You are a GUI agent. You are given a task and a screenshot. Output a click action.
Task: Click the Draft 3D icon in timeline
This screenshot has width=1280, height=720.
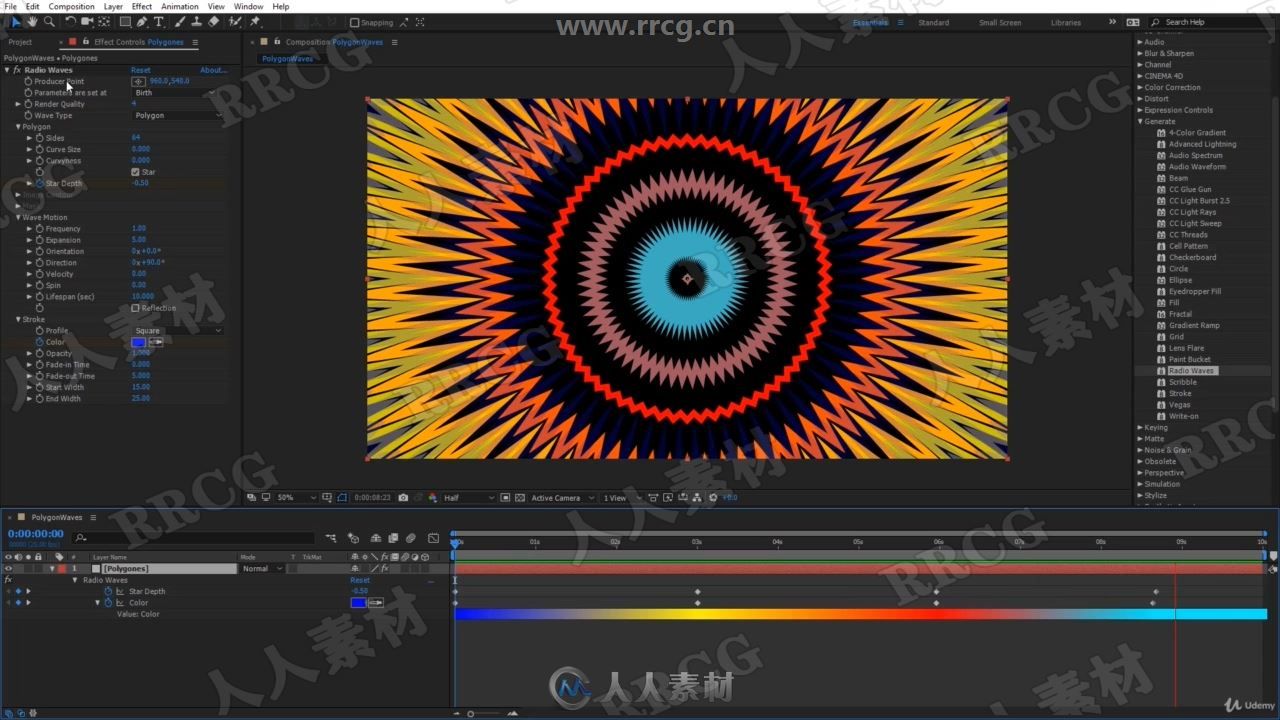pos(353,538)
